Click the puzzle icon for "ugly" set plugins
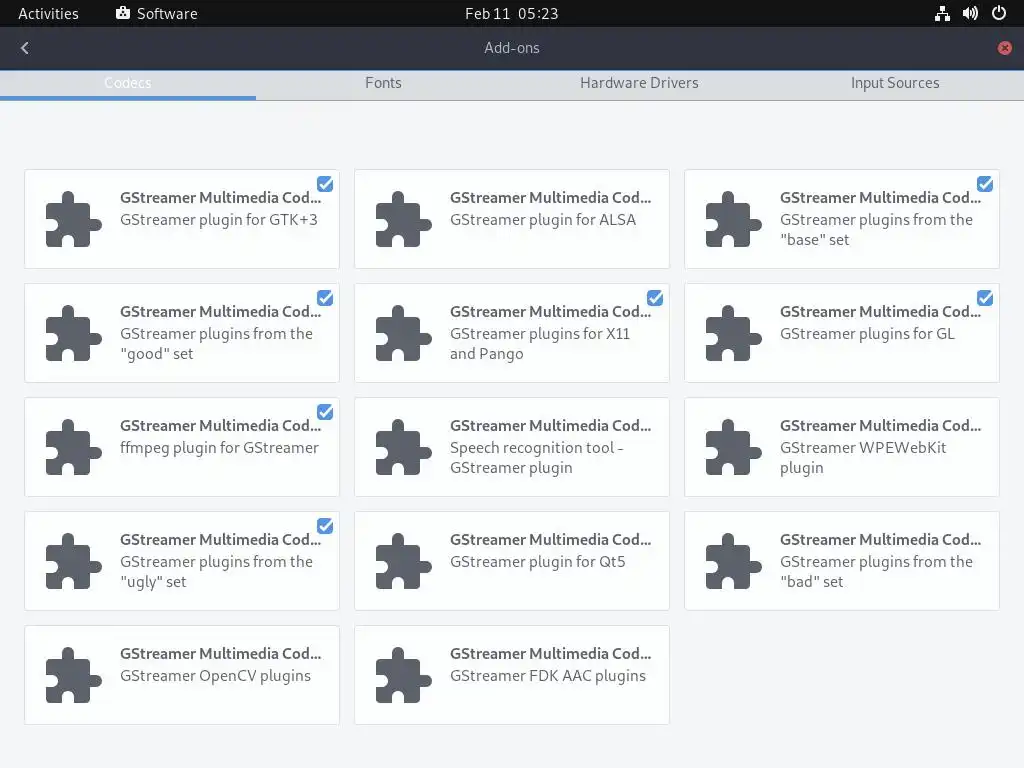 pyautogui.click(x=73, y=561)
